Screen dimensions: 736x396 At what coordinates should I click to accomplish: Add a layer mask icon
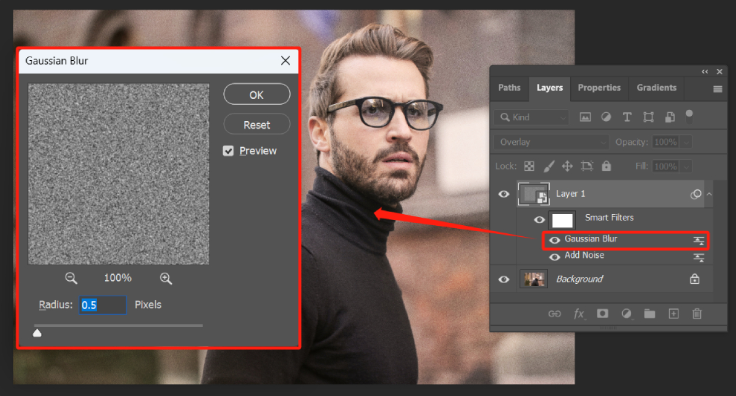tap(602, 313)
